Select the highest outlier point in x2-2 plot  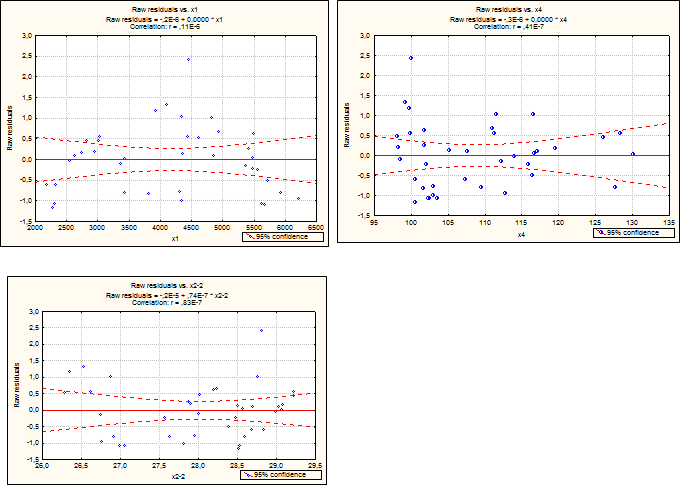pyautogui.click(x=261, y=331)
